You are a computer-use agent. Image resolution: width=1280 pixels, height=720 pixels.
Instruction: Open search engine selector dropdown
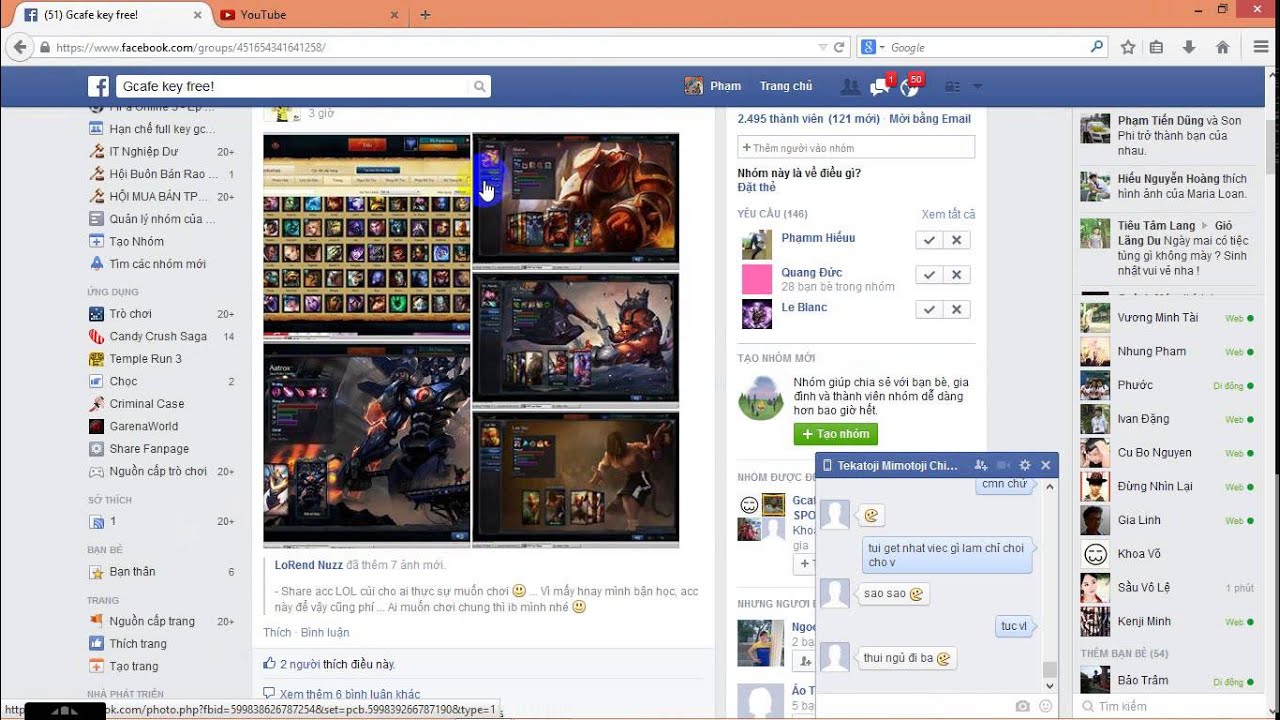point(874,47)
